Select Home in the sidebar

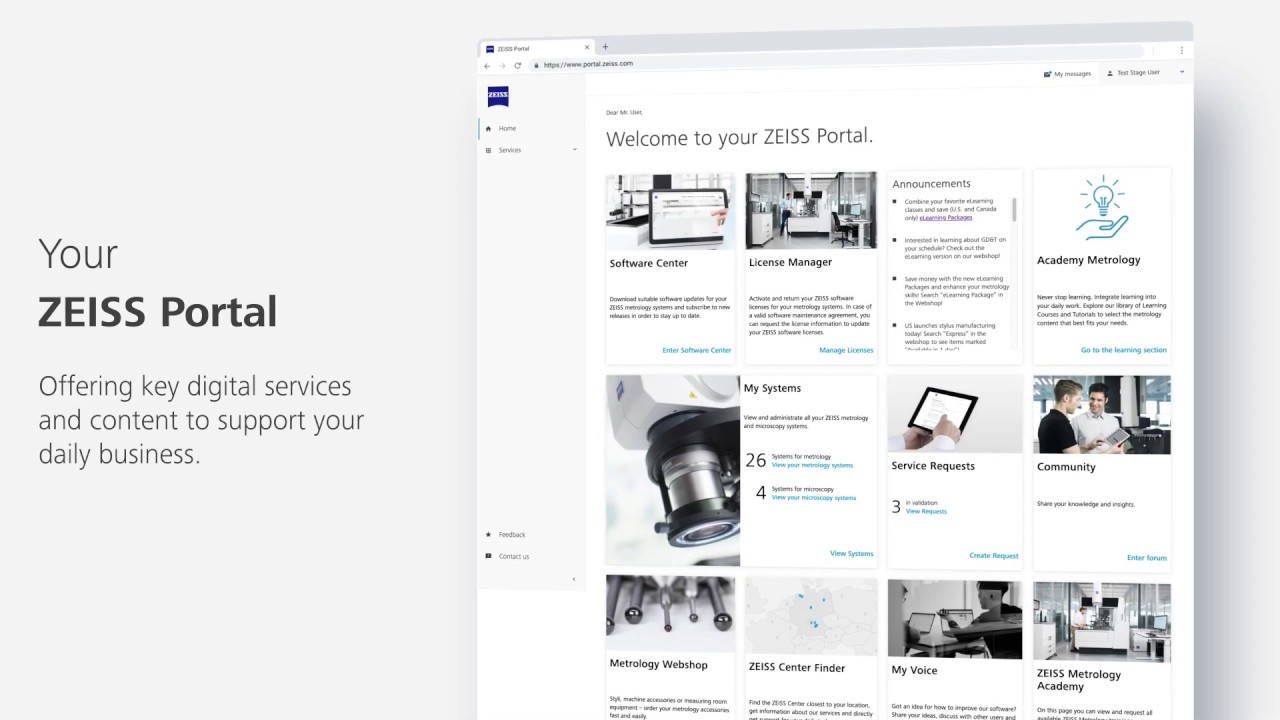508,129
